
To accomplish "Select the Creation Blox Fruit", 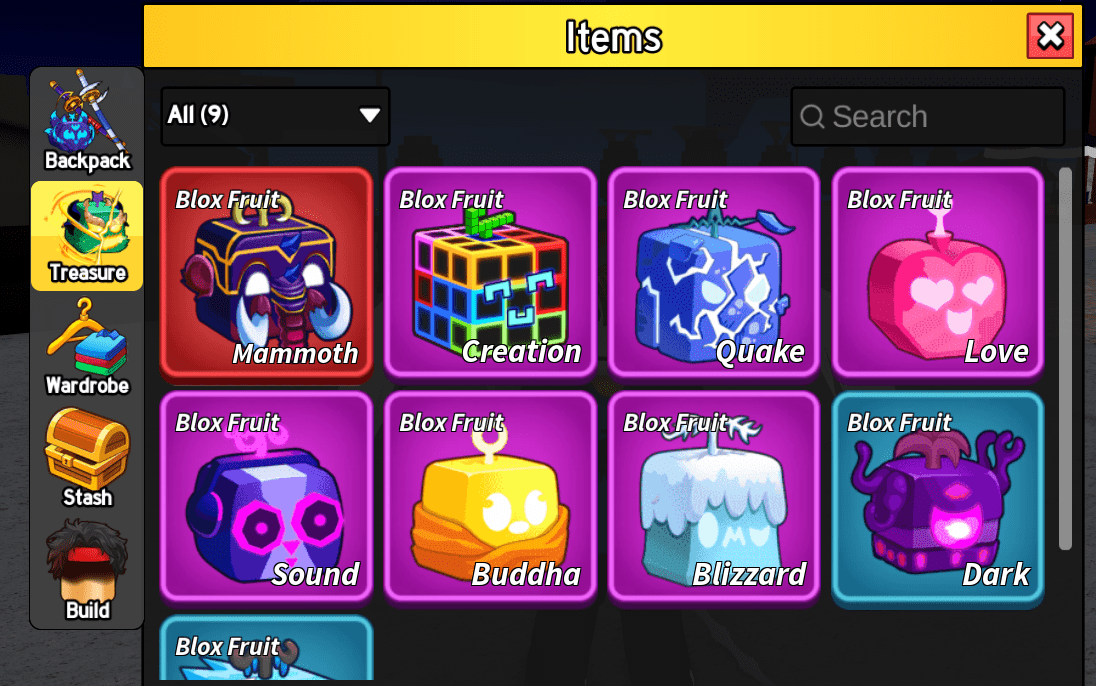I will click(490, 273).
